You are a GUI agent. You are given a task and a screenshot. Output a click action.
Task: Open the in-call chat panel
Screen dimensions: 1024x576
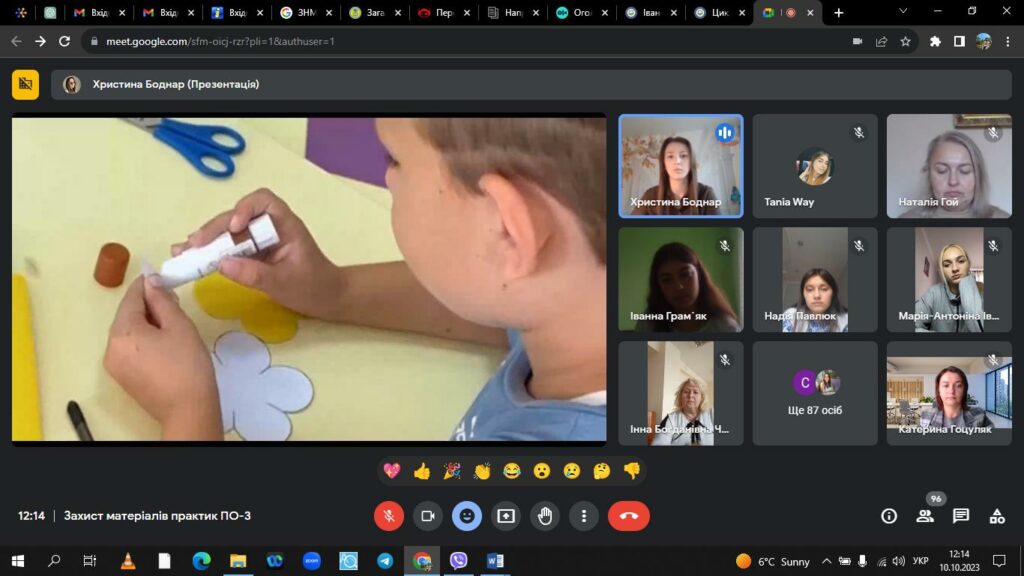pyautogui.click(x=961, y=516)
